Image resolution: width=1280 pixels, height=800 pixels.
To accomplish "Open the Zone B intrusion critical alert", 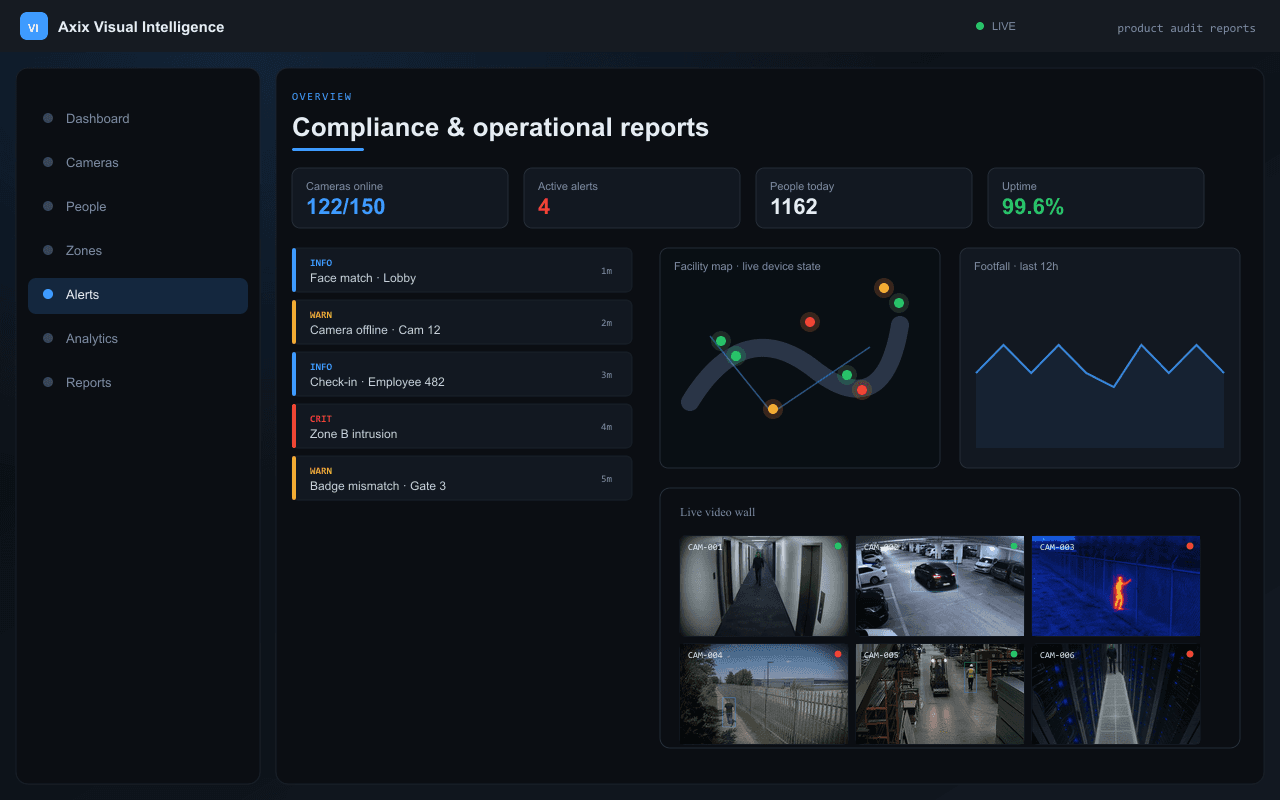I will tap(462, 426).
